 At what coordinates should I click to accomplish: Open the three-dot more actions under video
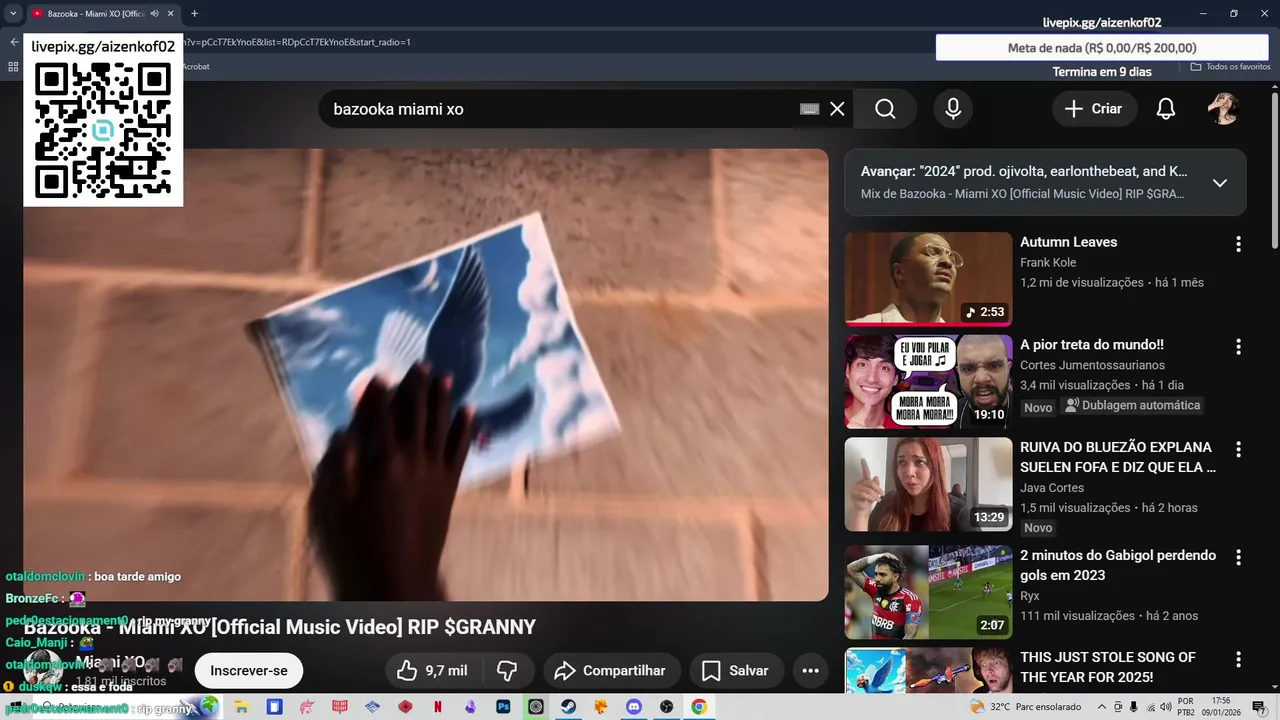[x=811, y=671]
